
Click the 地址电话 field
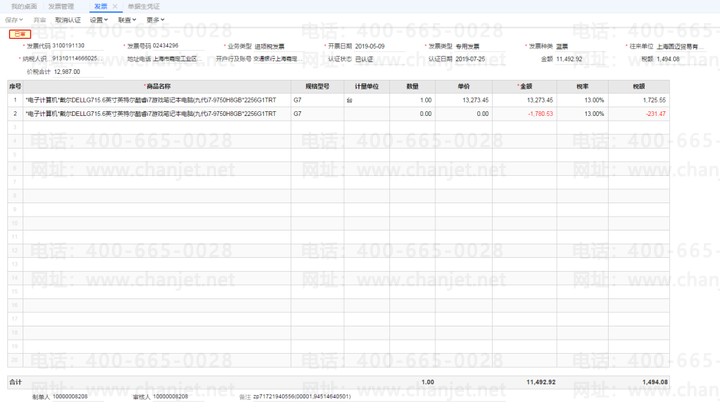point(178,59)
